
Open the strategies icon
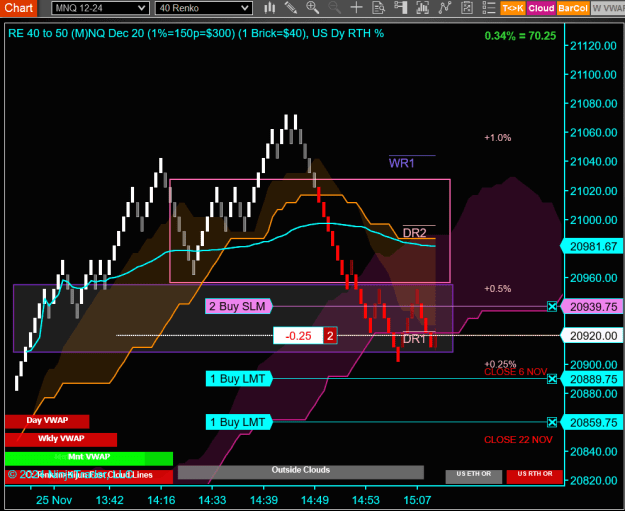(x=466, y=8)
